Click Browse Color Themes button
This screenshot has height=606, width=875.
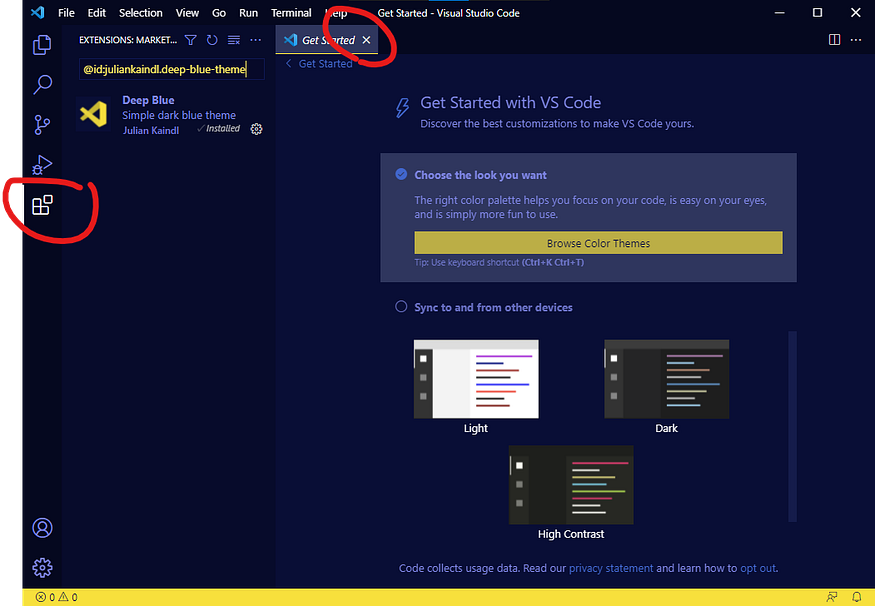pos(598,243)
